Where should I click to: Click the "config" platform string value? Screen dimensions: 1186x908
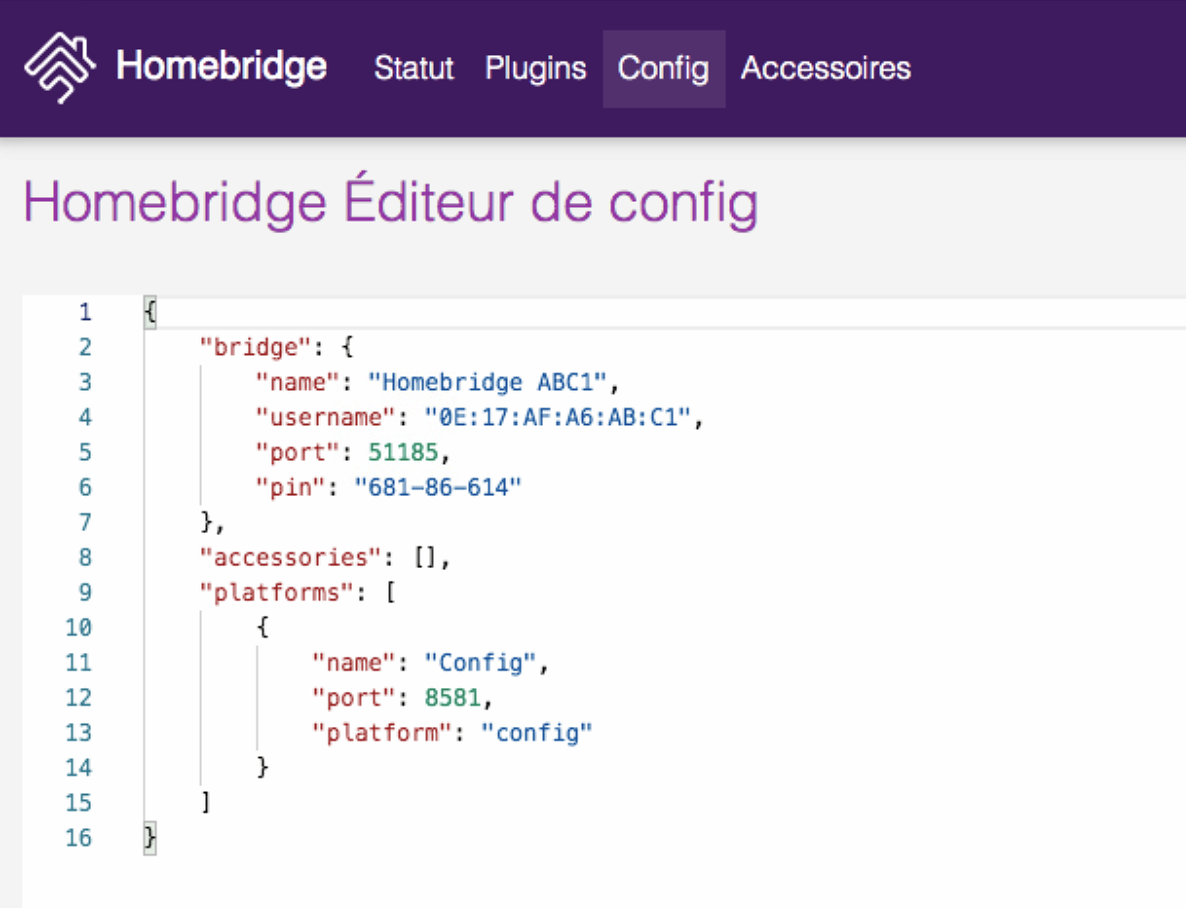pyautogui.click(x=536, y=732)
